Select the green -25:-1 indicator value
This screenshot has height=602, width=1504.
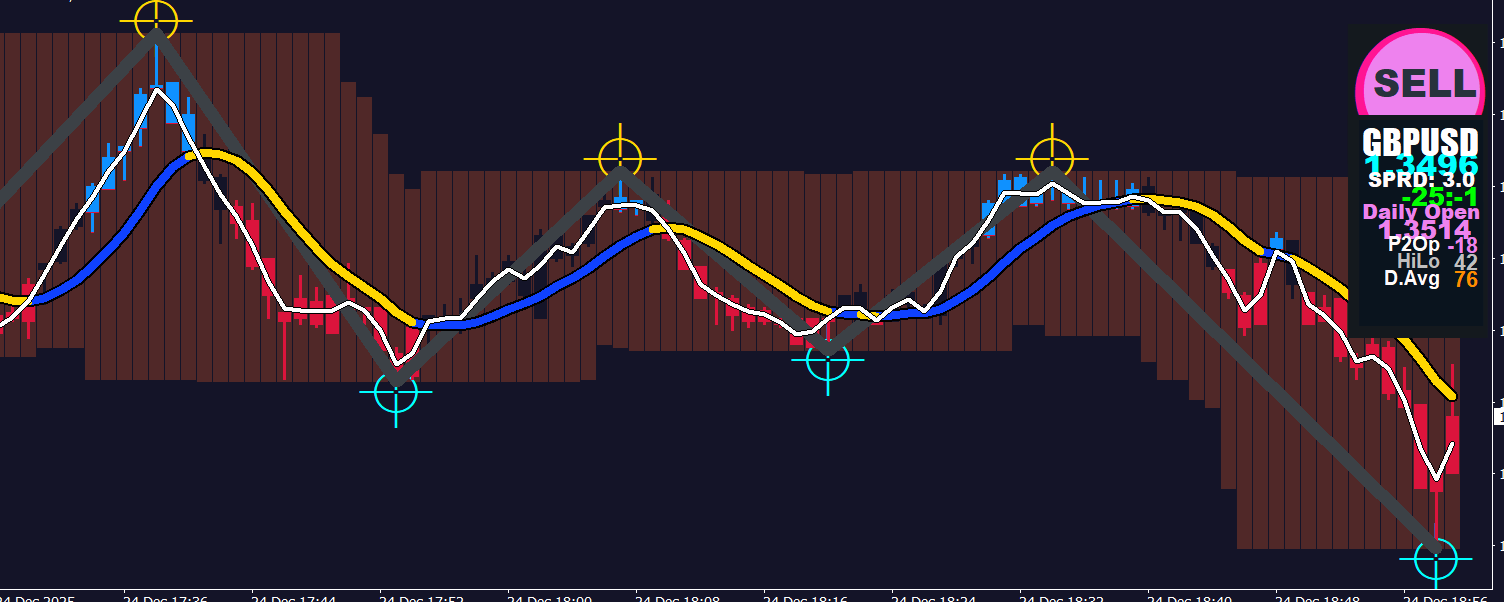1439,197
